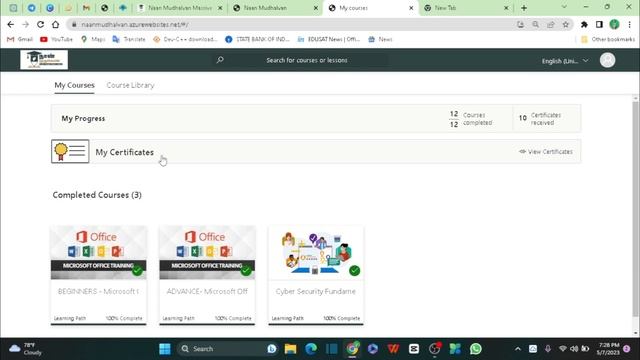Open Gmail bookmark
Screen dimensions: 640x360
click(20, 39)
